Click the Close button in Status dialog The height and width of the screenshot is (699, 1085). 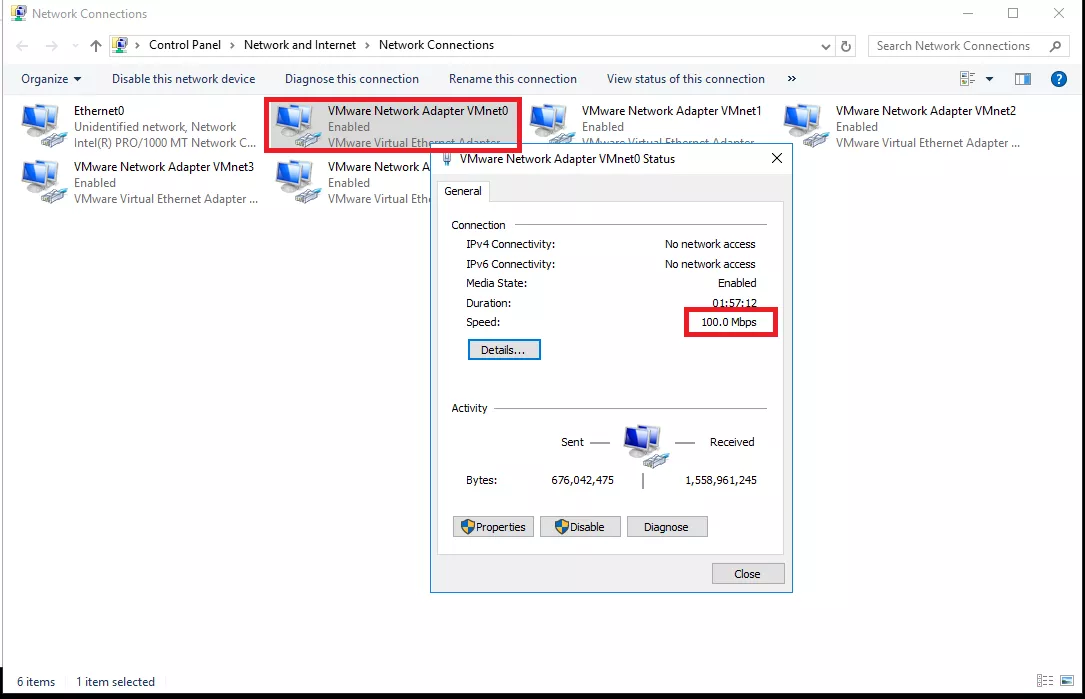(x=748, y=574)
